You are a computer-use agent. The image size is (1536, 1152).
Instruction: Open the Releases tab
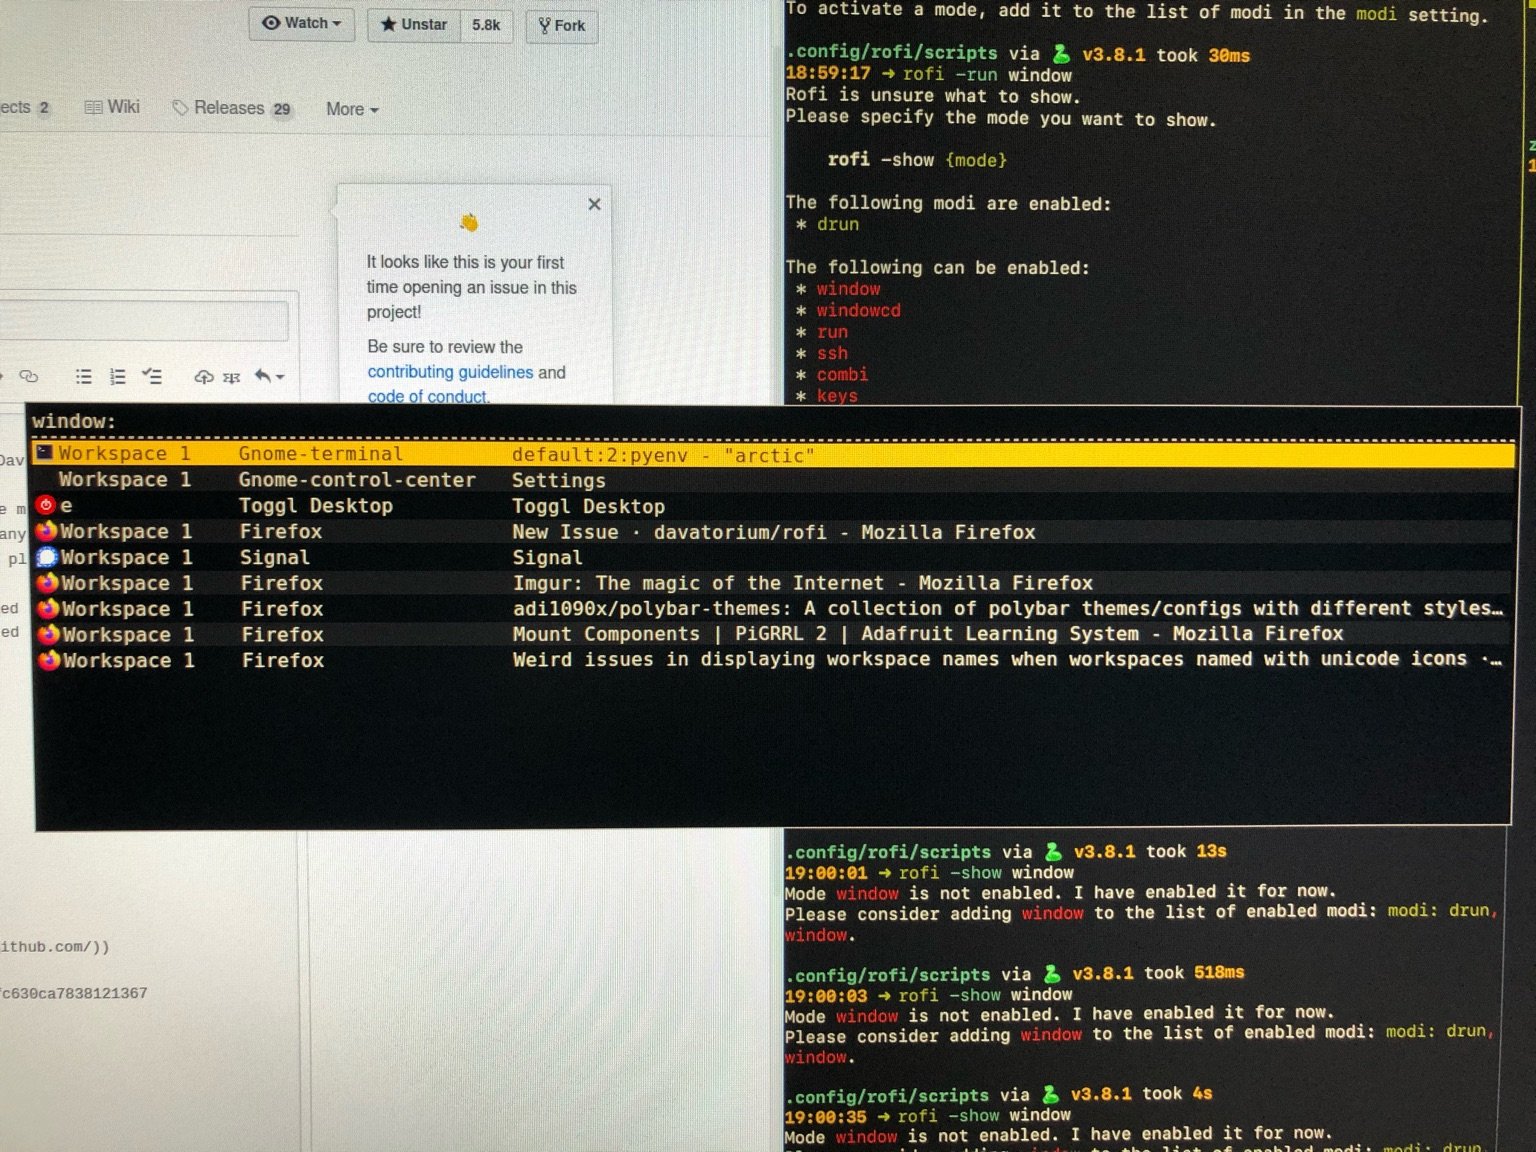232,108
